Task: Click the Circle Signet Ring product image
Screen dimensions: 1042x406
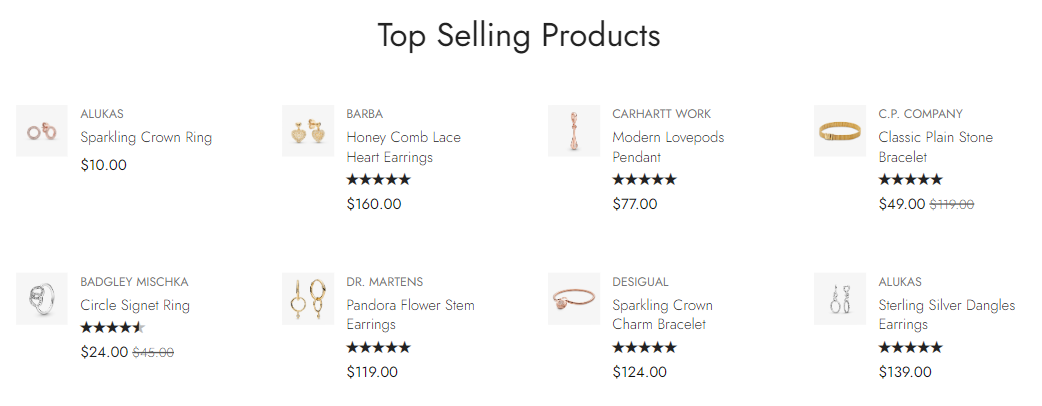Action: [x=42, y=299]
